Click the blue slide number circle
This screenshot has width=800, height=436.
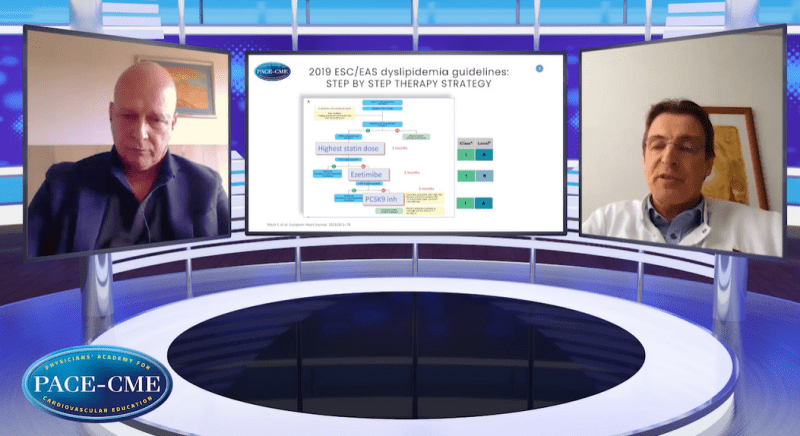539,69
